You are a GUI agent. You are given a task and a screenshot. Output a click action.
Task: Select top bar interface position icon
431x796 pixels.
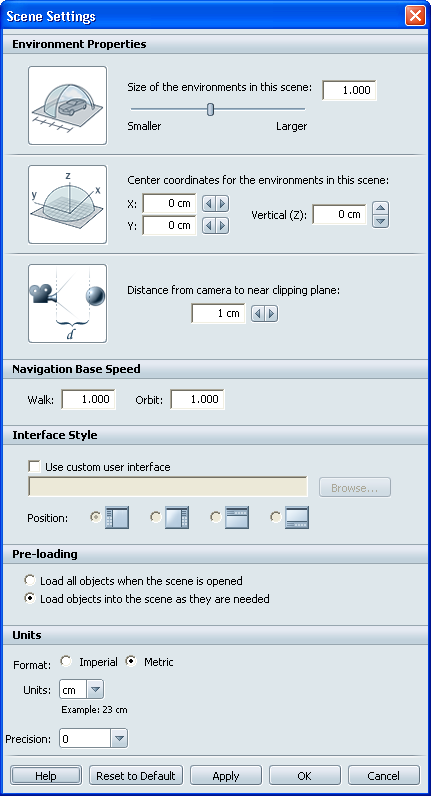pos(237,518)
